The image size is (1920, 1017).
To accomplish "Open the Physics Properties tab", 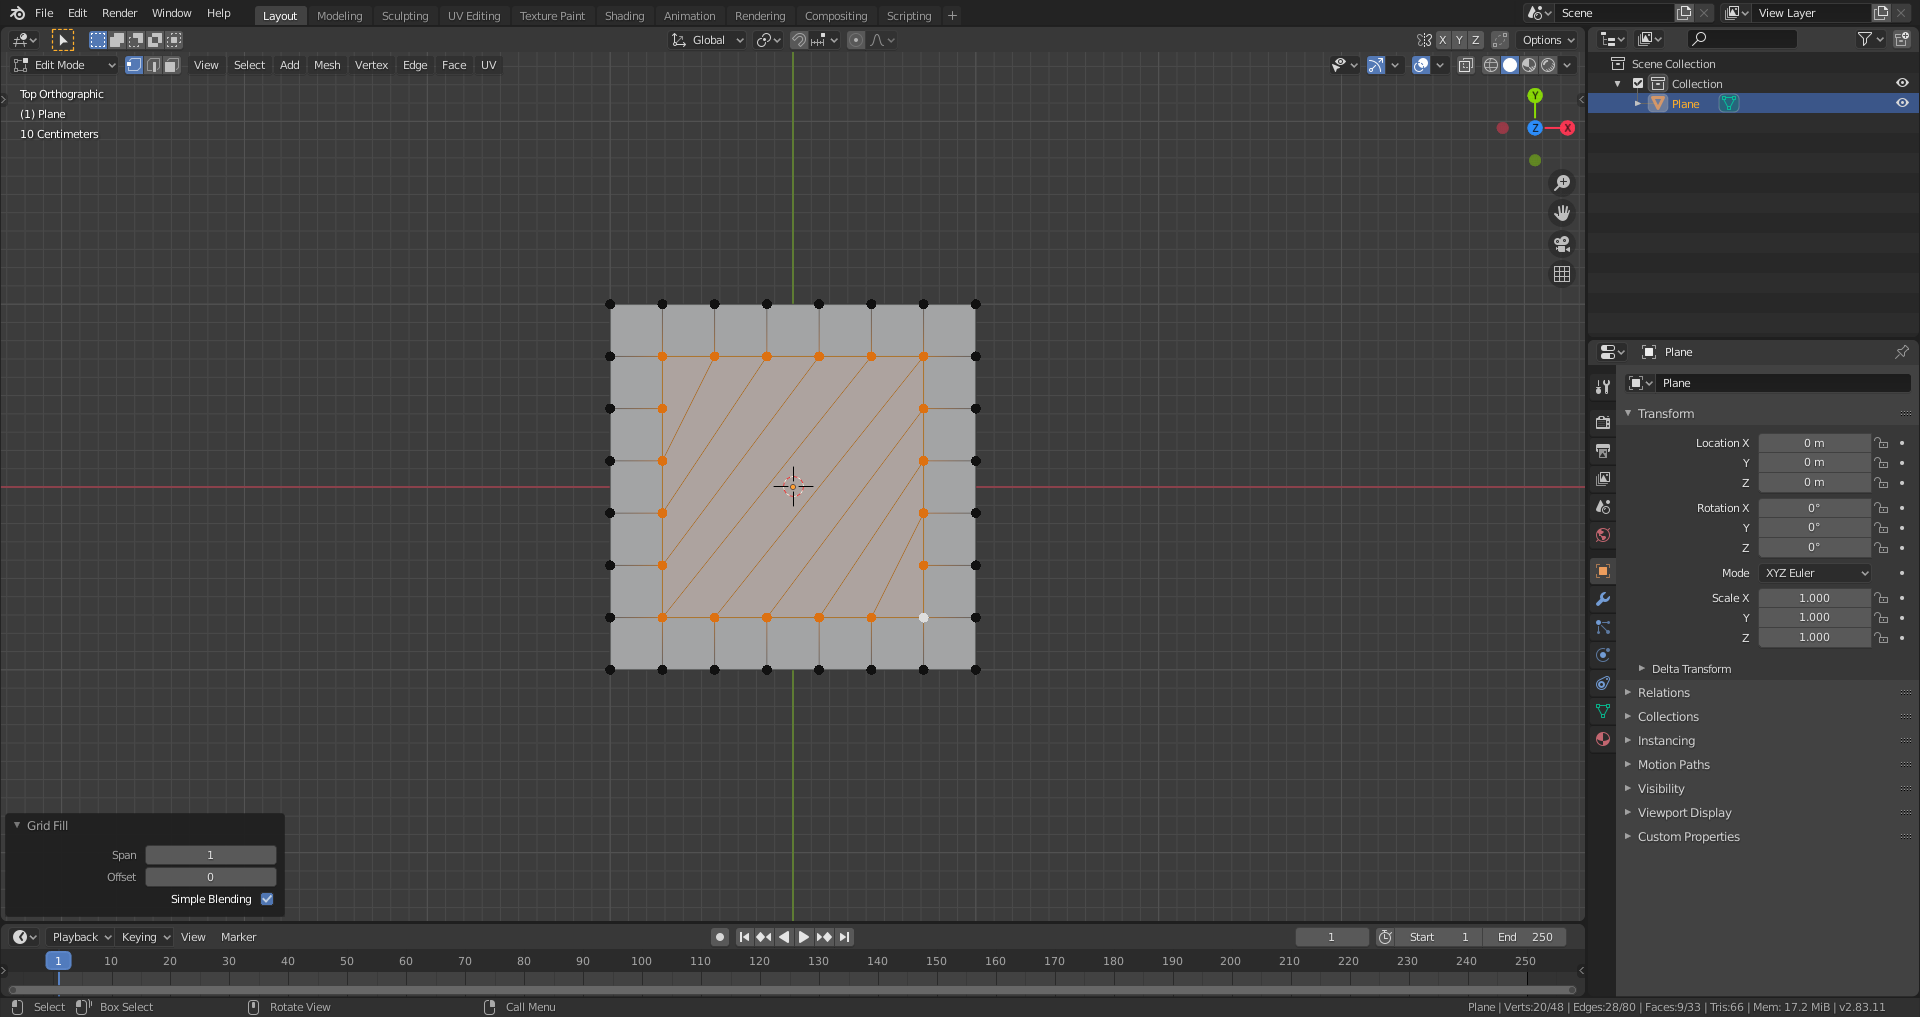I will point(1602,655).
